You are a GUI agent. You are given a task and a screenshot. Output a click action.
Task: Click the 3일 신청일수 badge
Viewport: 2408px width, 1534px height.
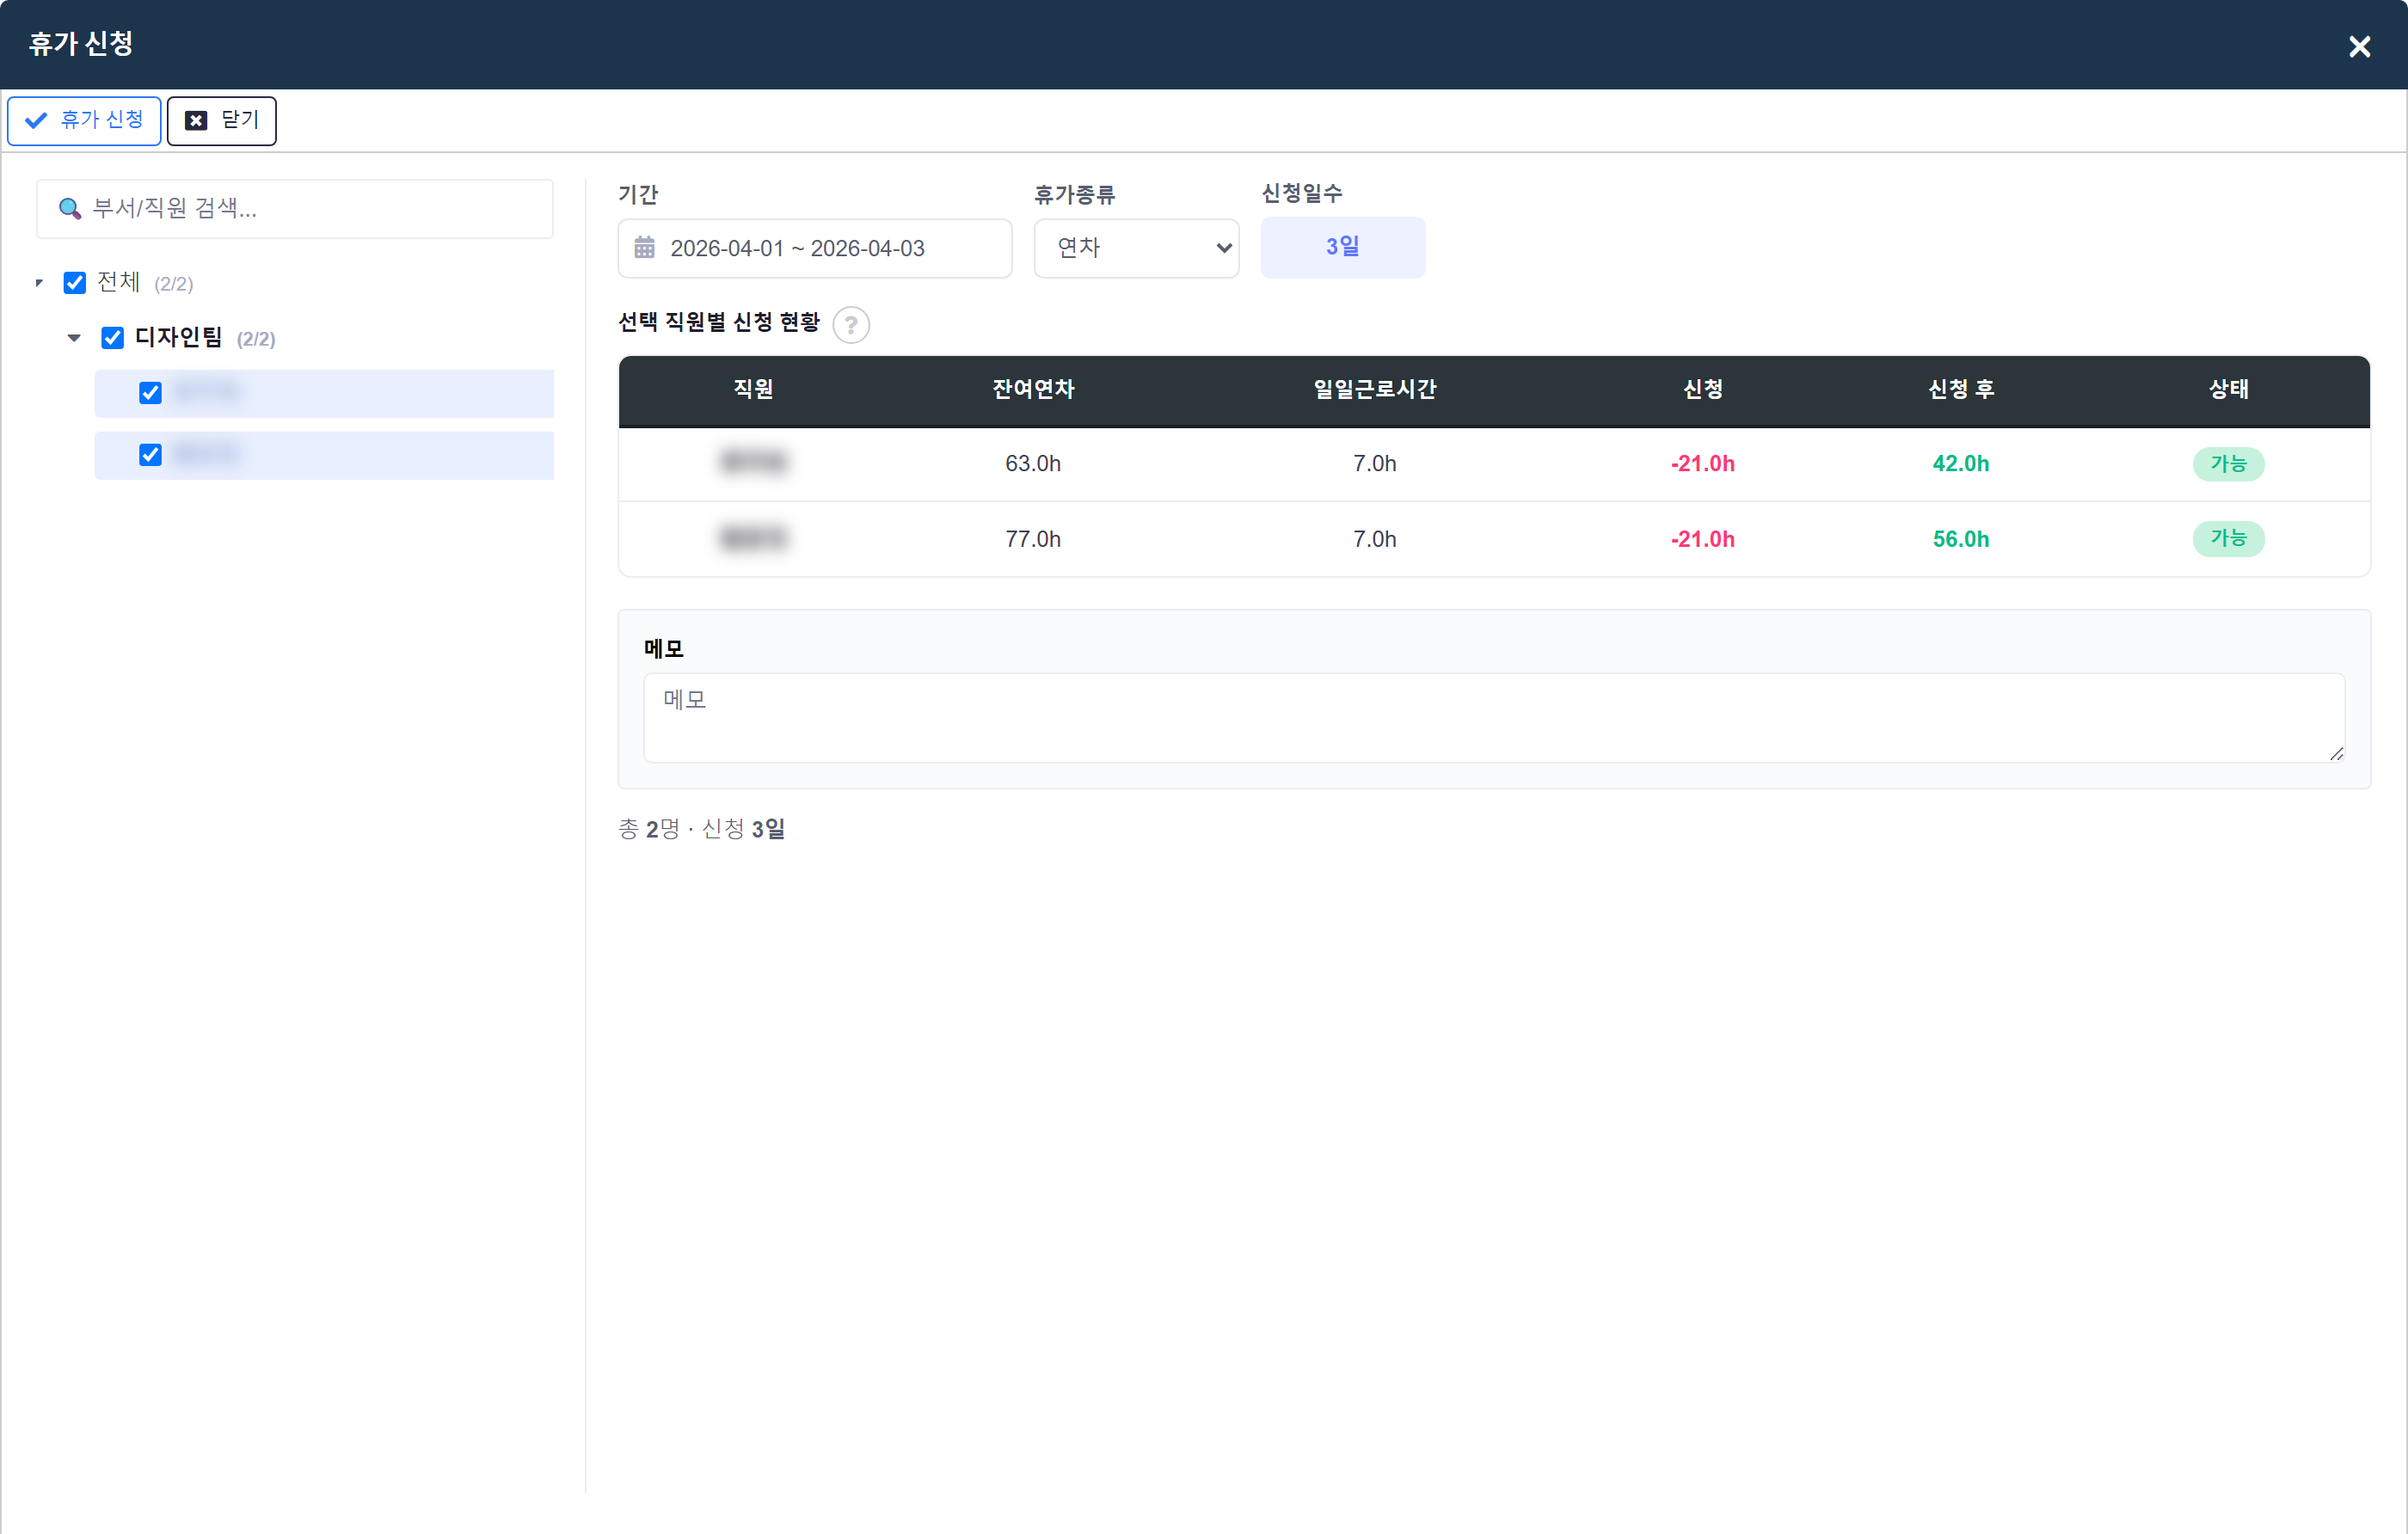(1342, 247)
